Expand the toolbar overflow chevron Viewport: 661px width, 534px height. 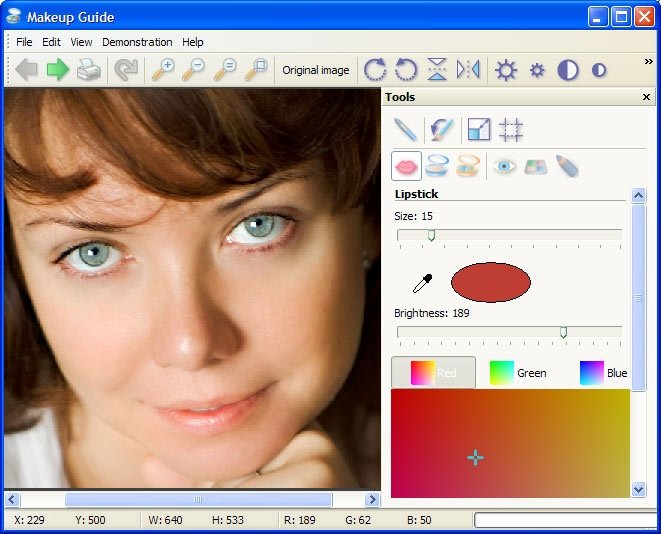click(648, 62)
